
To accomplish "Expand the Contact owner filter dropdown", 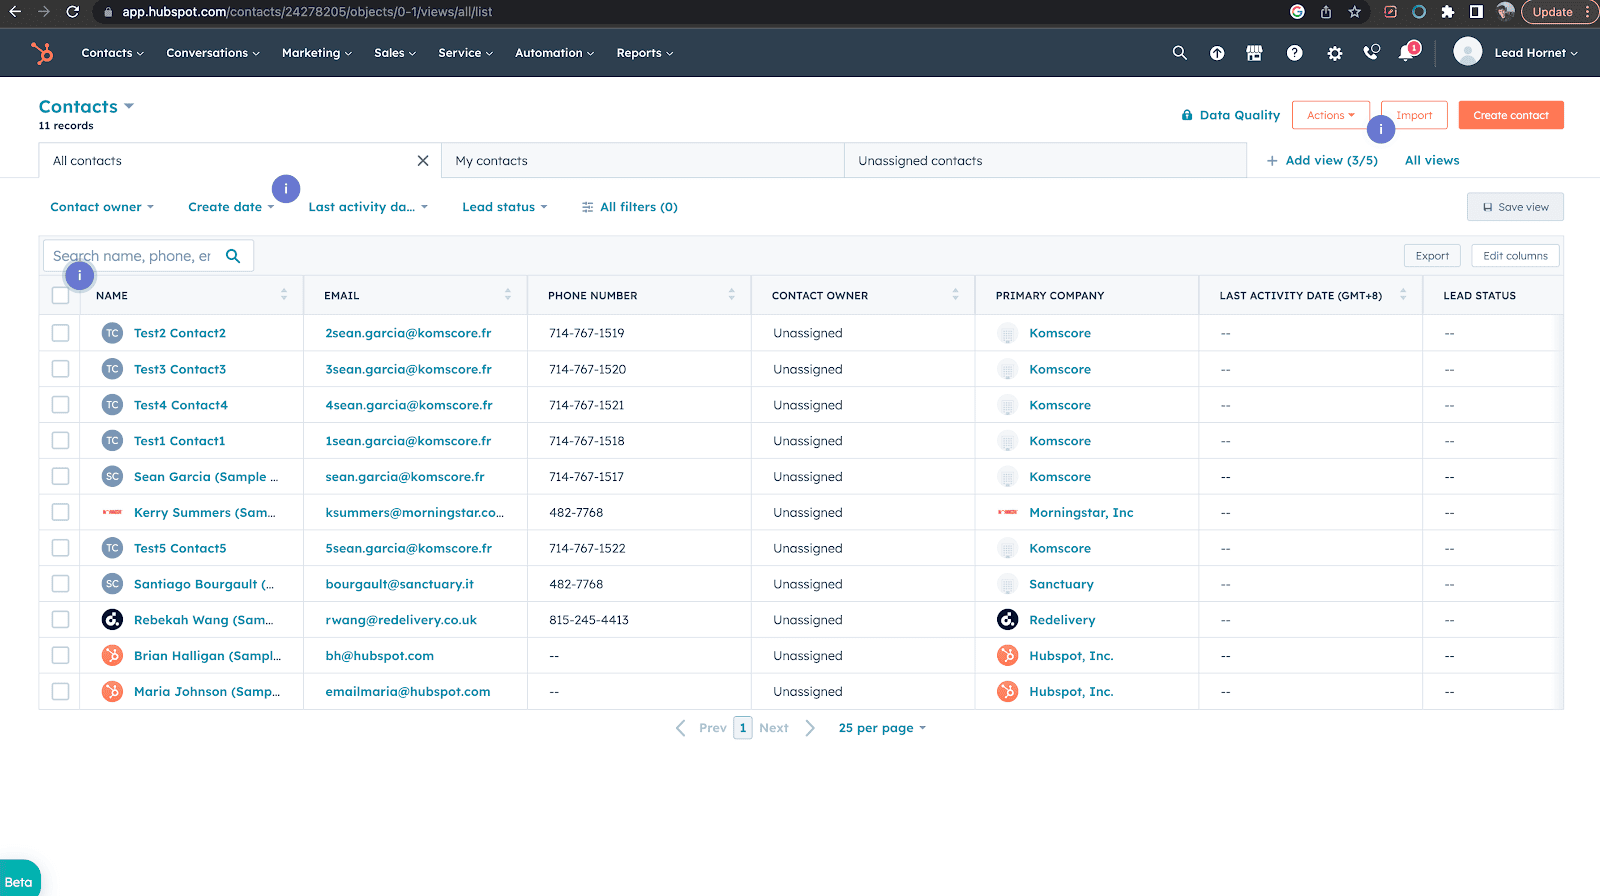I will (102, 207).
